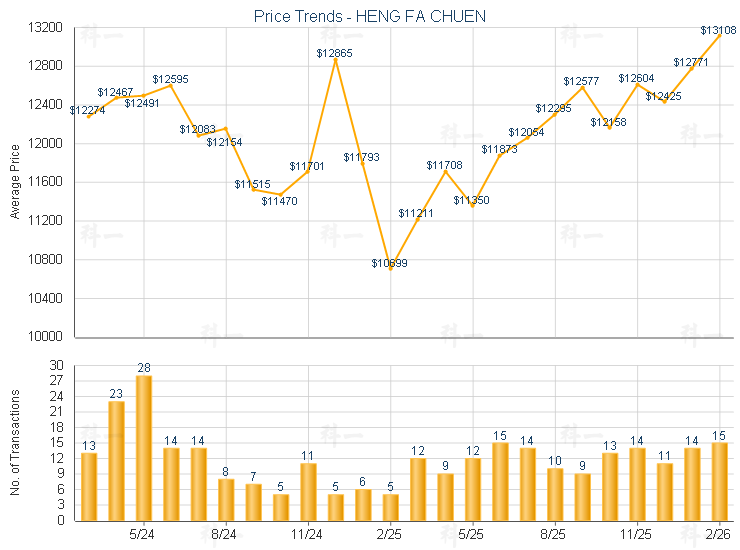Viewport: 740px width, 550px height.
Task: Select the bar labelled 10 transactions
Action: point(555,494)
